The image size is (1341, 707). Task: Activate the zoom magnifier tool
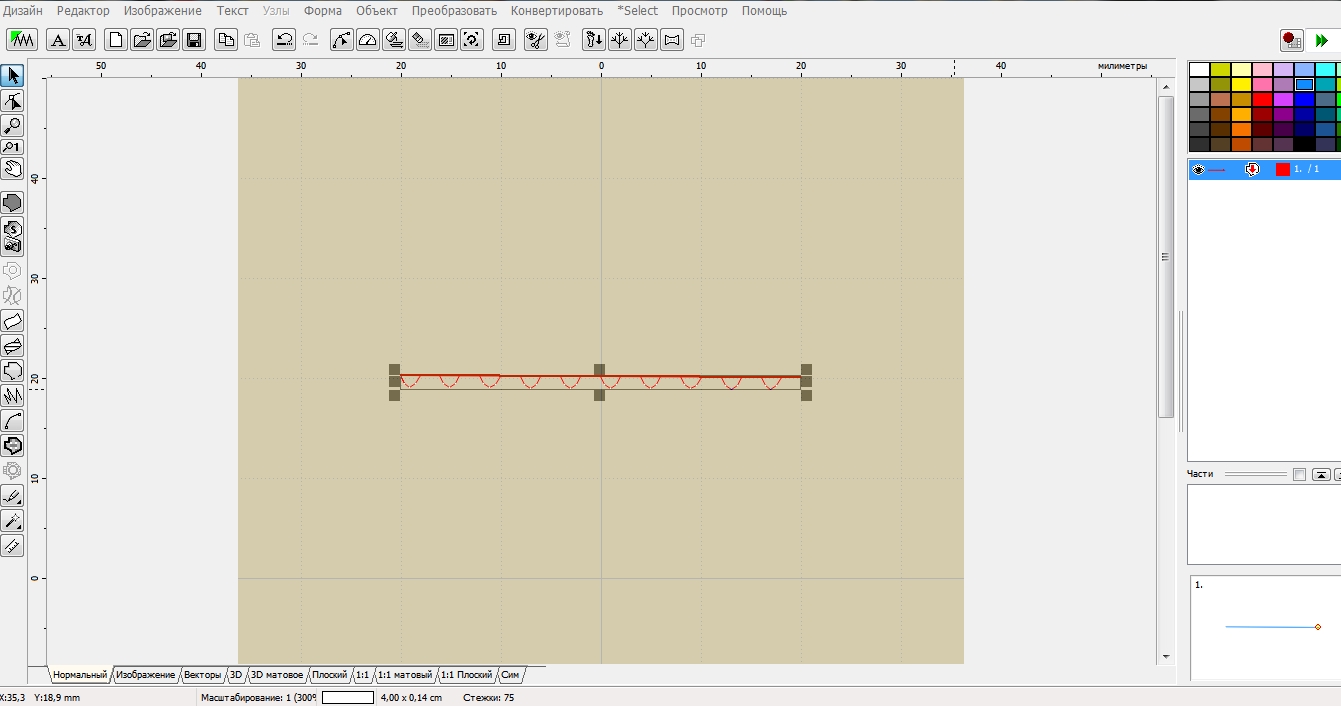click(x=12, y=125)
